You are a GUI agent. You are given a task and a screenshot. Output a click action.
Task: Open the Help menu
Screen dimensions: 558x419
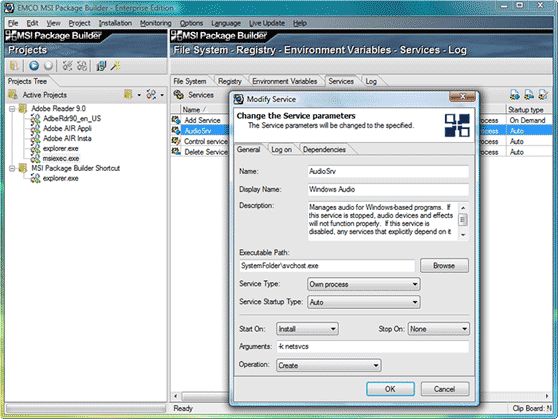click(300, 23)
